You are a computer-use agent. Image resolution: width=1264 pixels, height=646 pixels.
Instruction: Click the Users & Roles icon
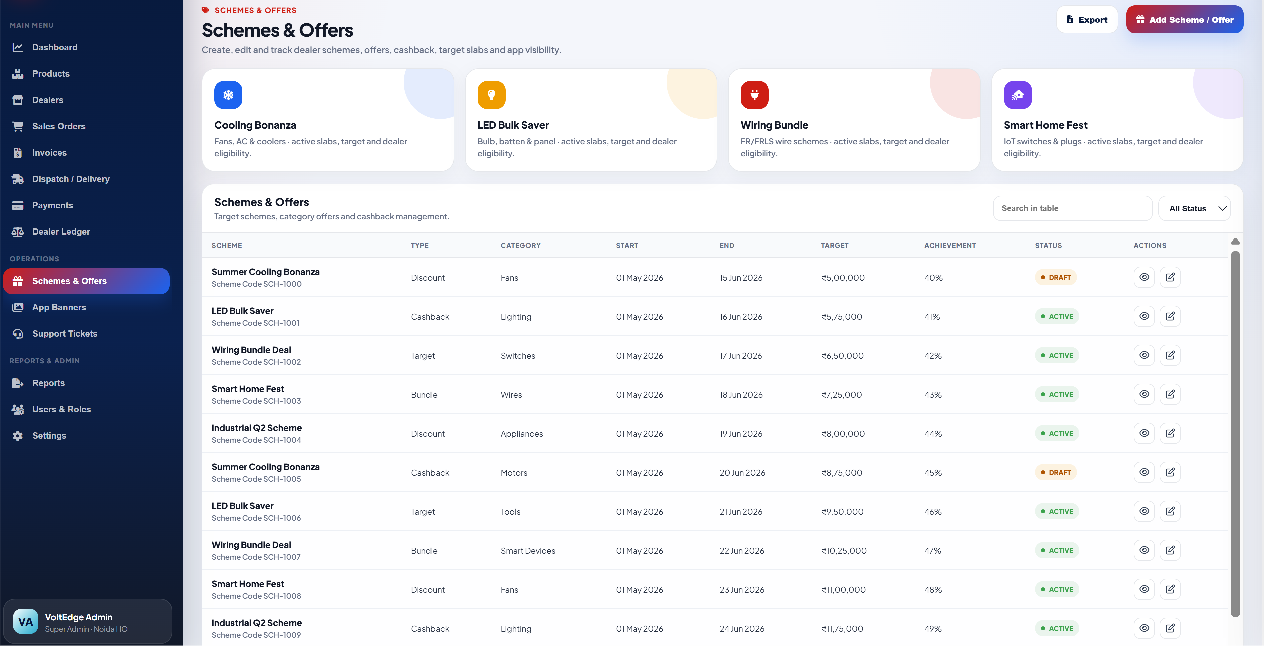17,409
